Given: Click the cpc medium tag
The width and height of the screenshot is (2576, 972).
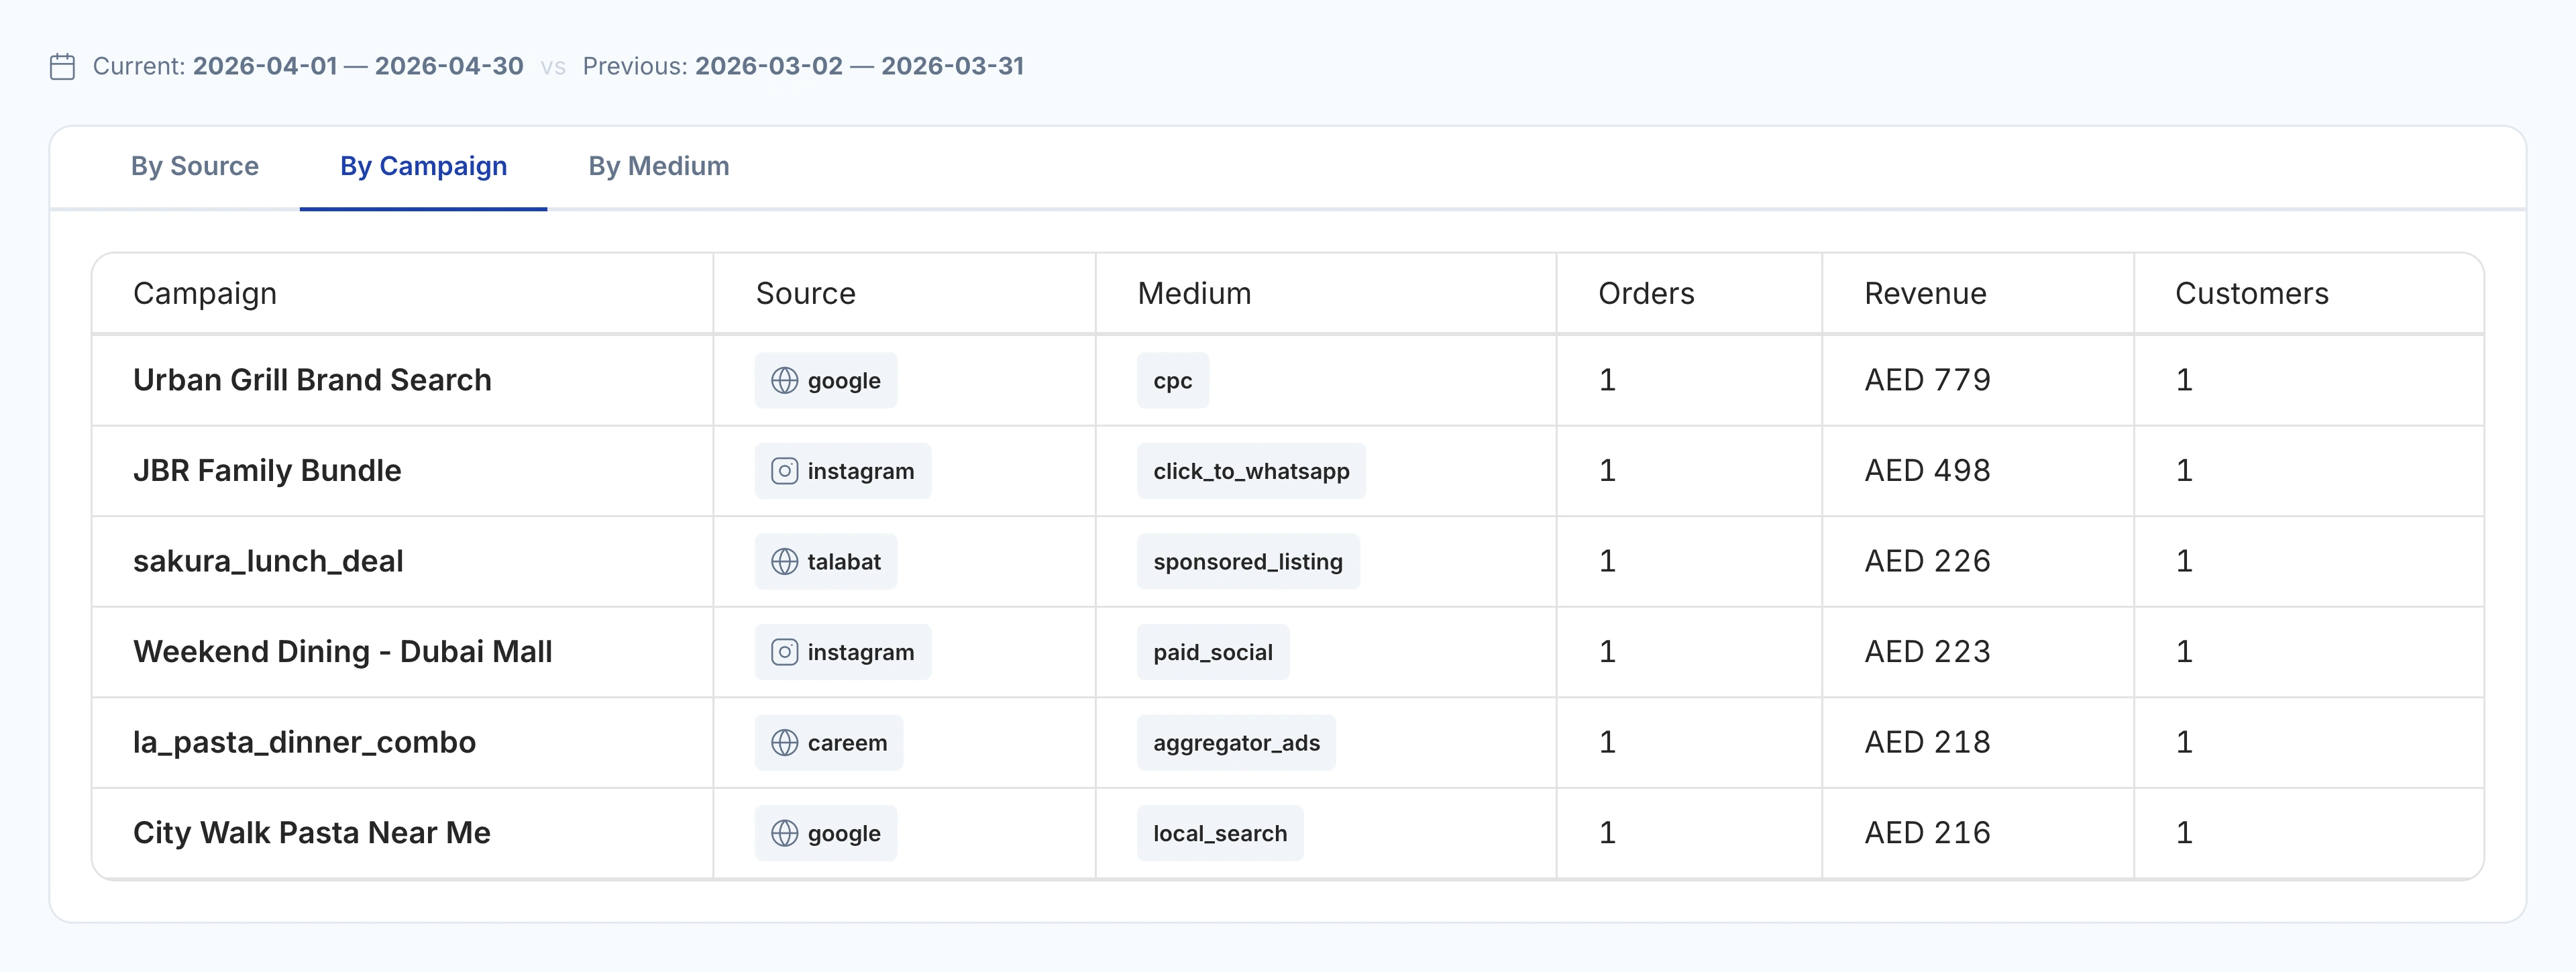Looking at the screenshot, I should coord(1173,381).
